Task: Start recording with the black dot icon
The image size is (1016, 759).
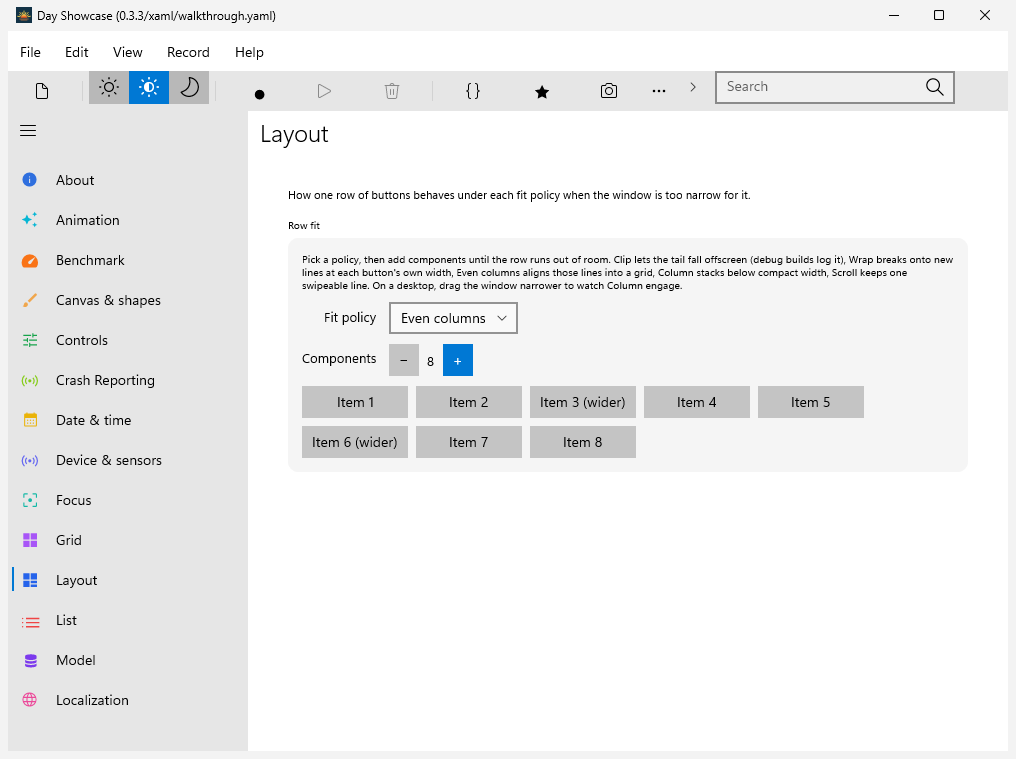Action: (x=259, y=94)
